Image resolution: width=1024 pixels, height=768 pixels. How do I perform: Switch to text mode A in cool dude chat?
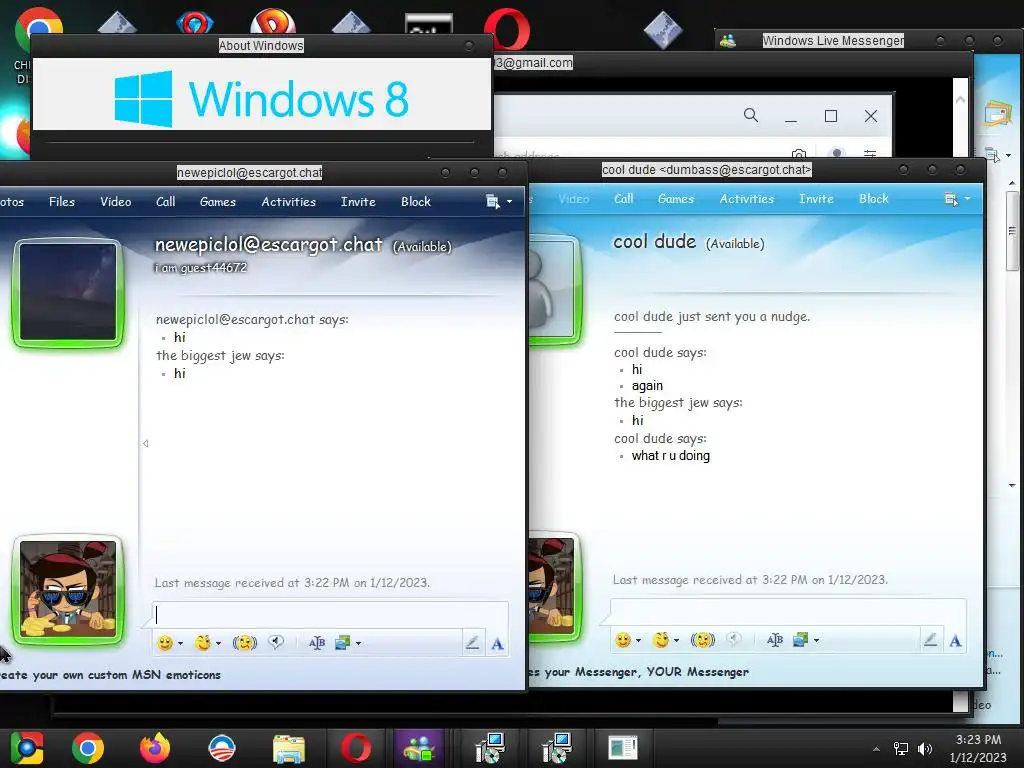pos(955,641)
